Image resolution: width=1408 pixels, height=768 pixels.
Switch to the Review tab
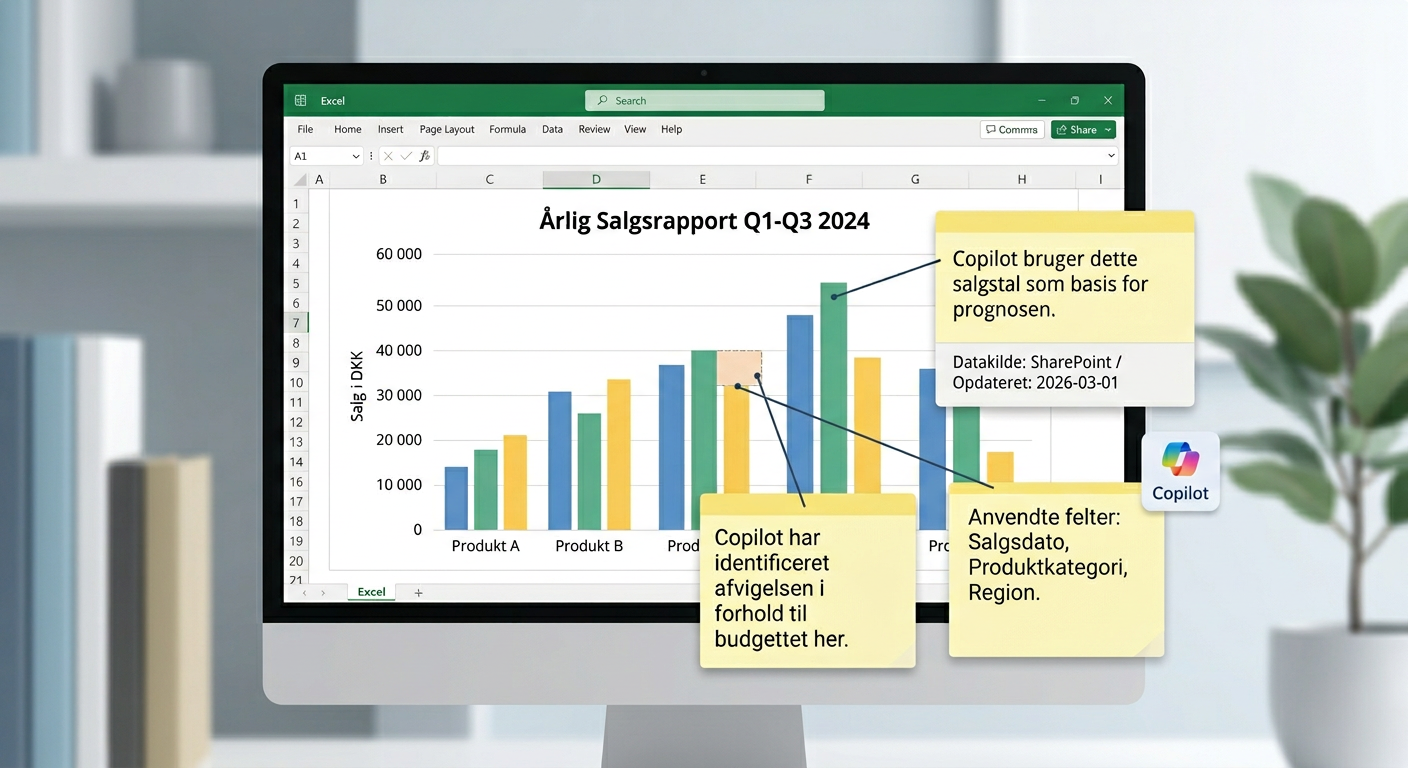point(594,129)
